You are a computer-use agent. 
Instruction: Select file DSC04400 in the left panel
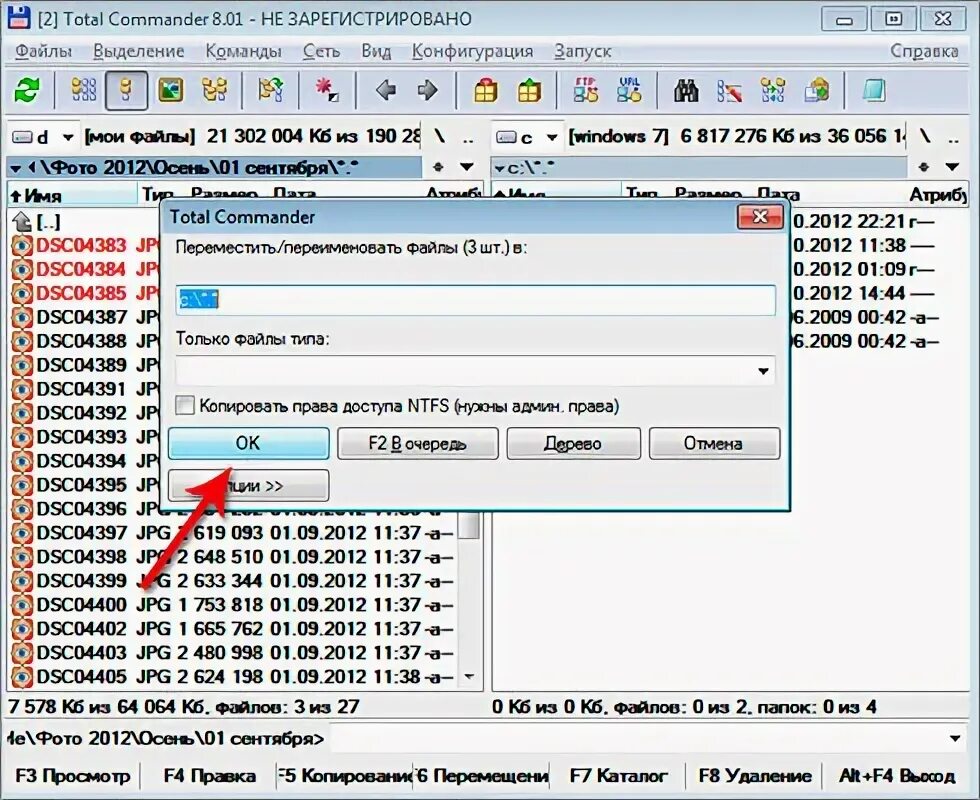[x=232, y=605]
